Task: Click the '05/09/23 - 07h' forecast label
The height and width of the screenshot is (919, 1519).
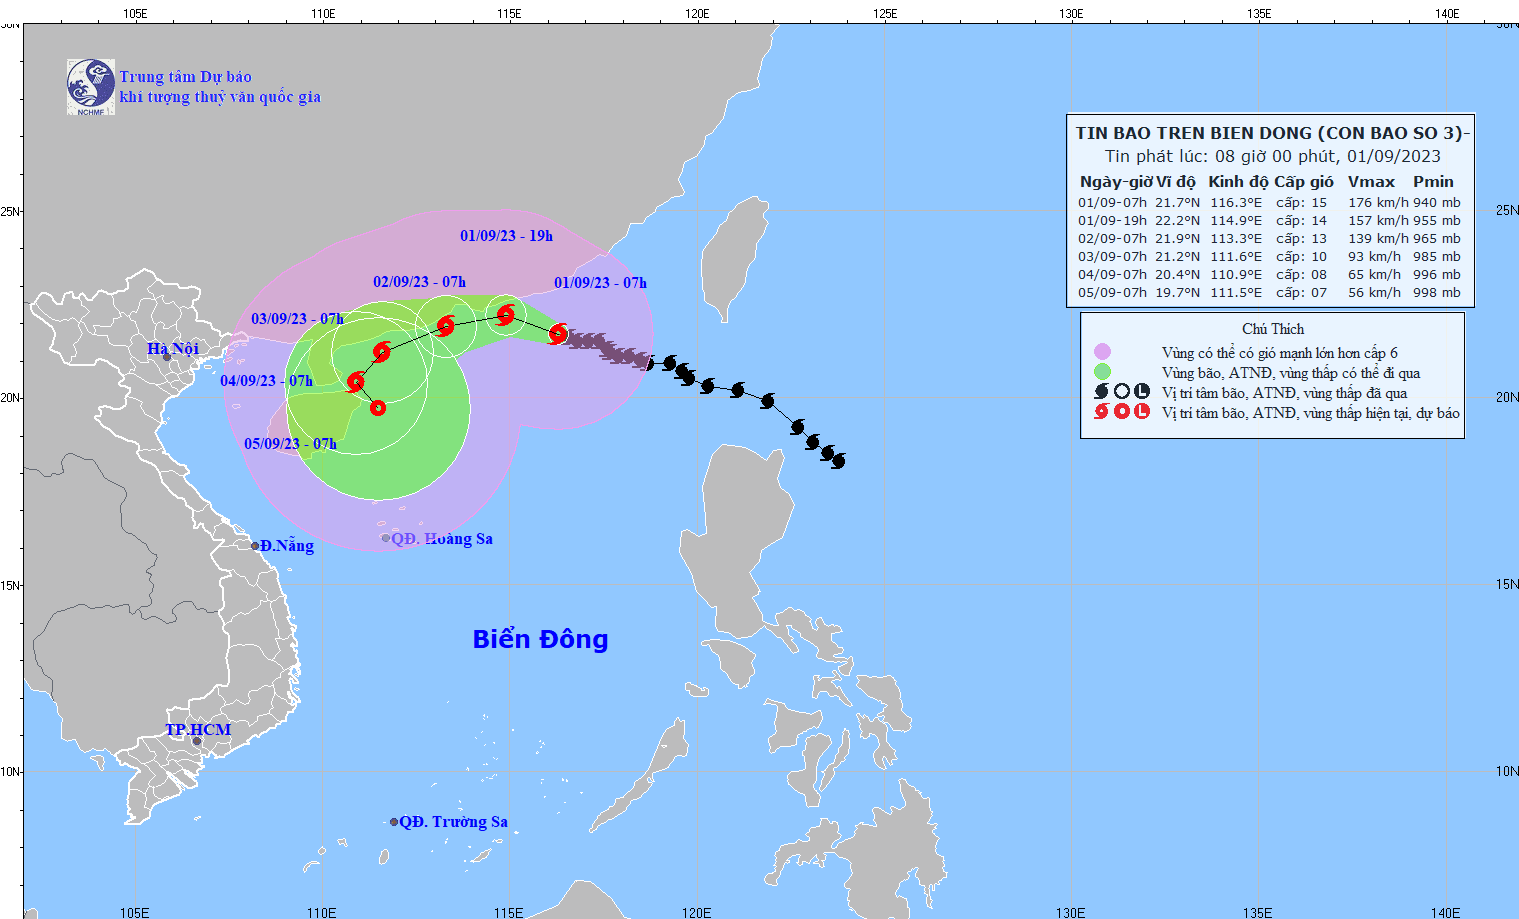Action: click(290, 444)
